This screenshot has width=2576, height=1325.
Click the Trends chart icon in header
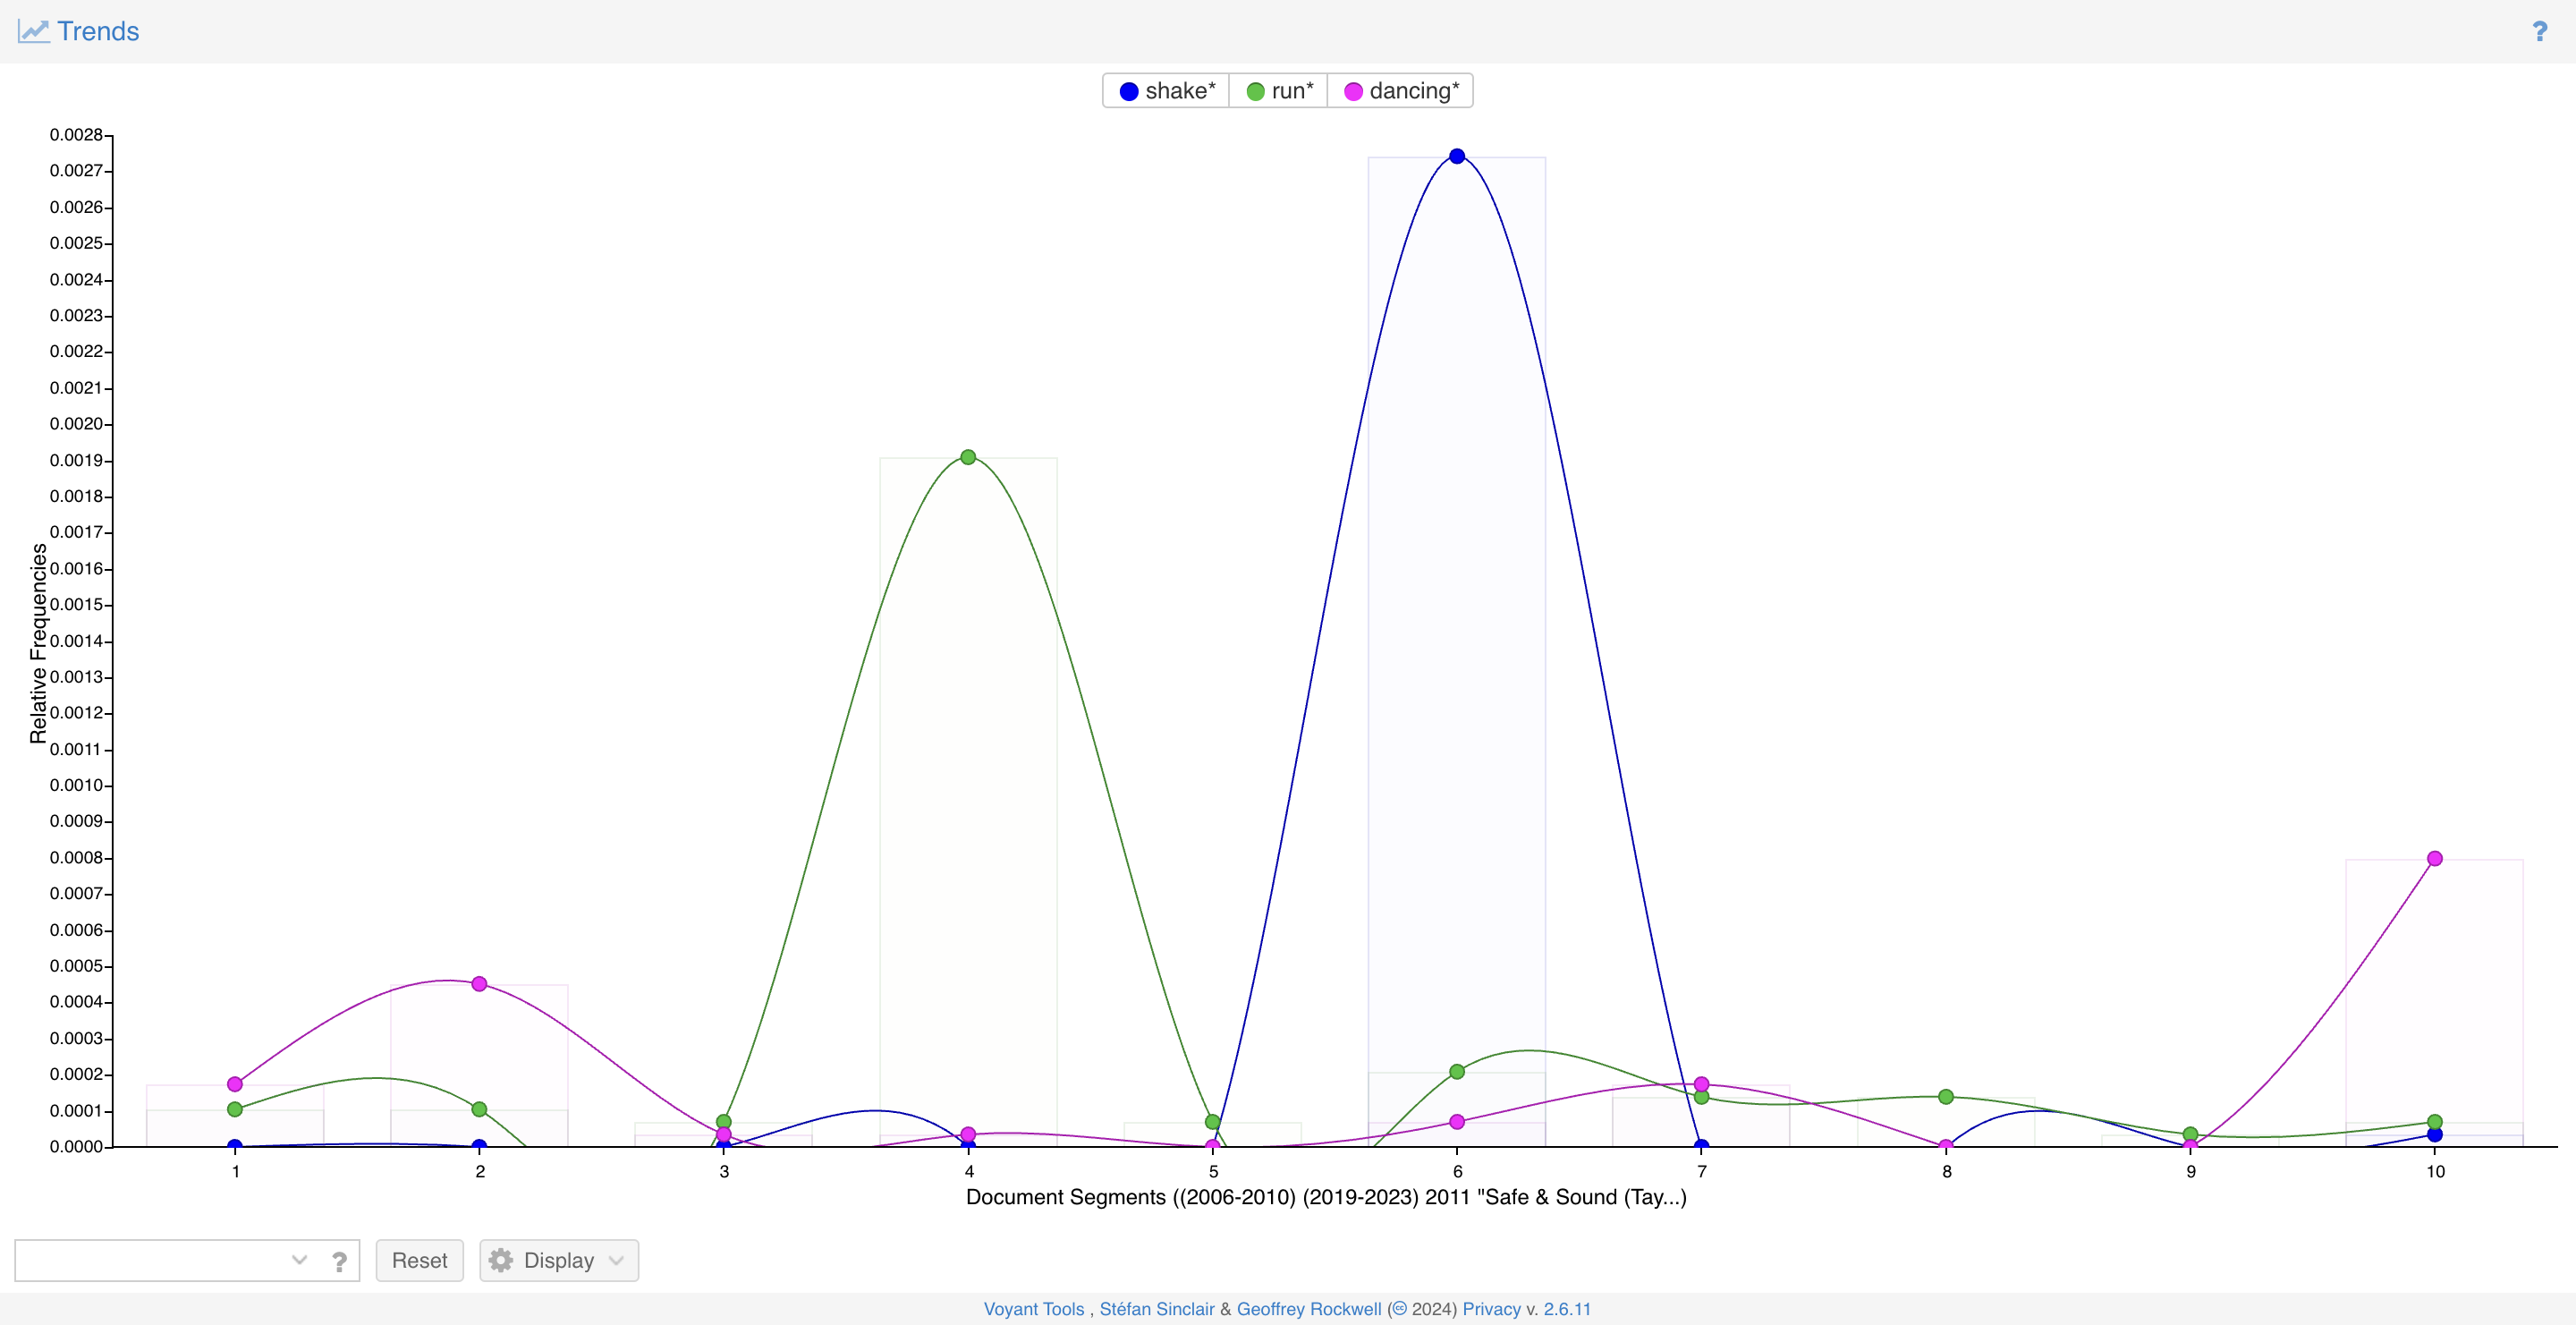coord(34,31)
